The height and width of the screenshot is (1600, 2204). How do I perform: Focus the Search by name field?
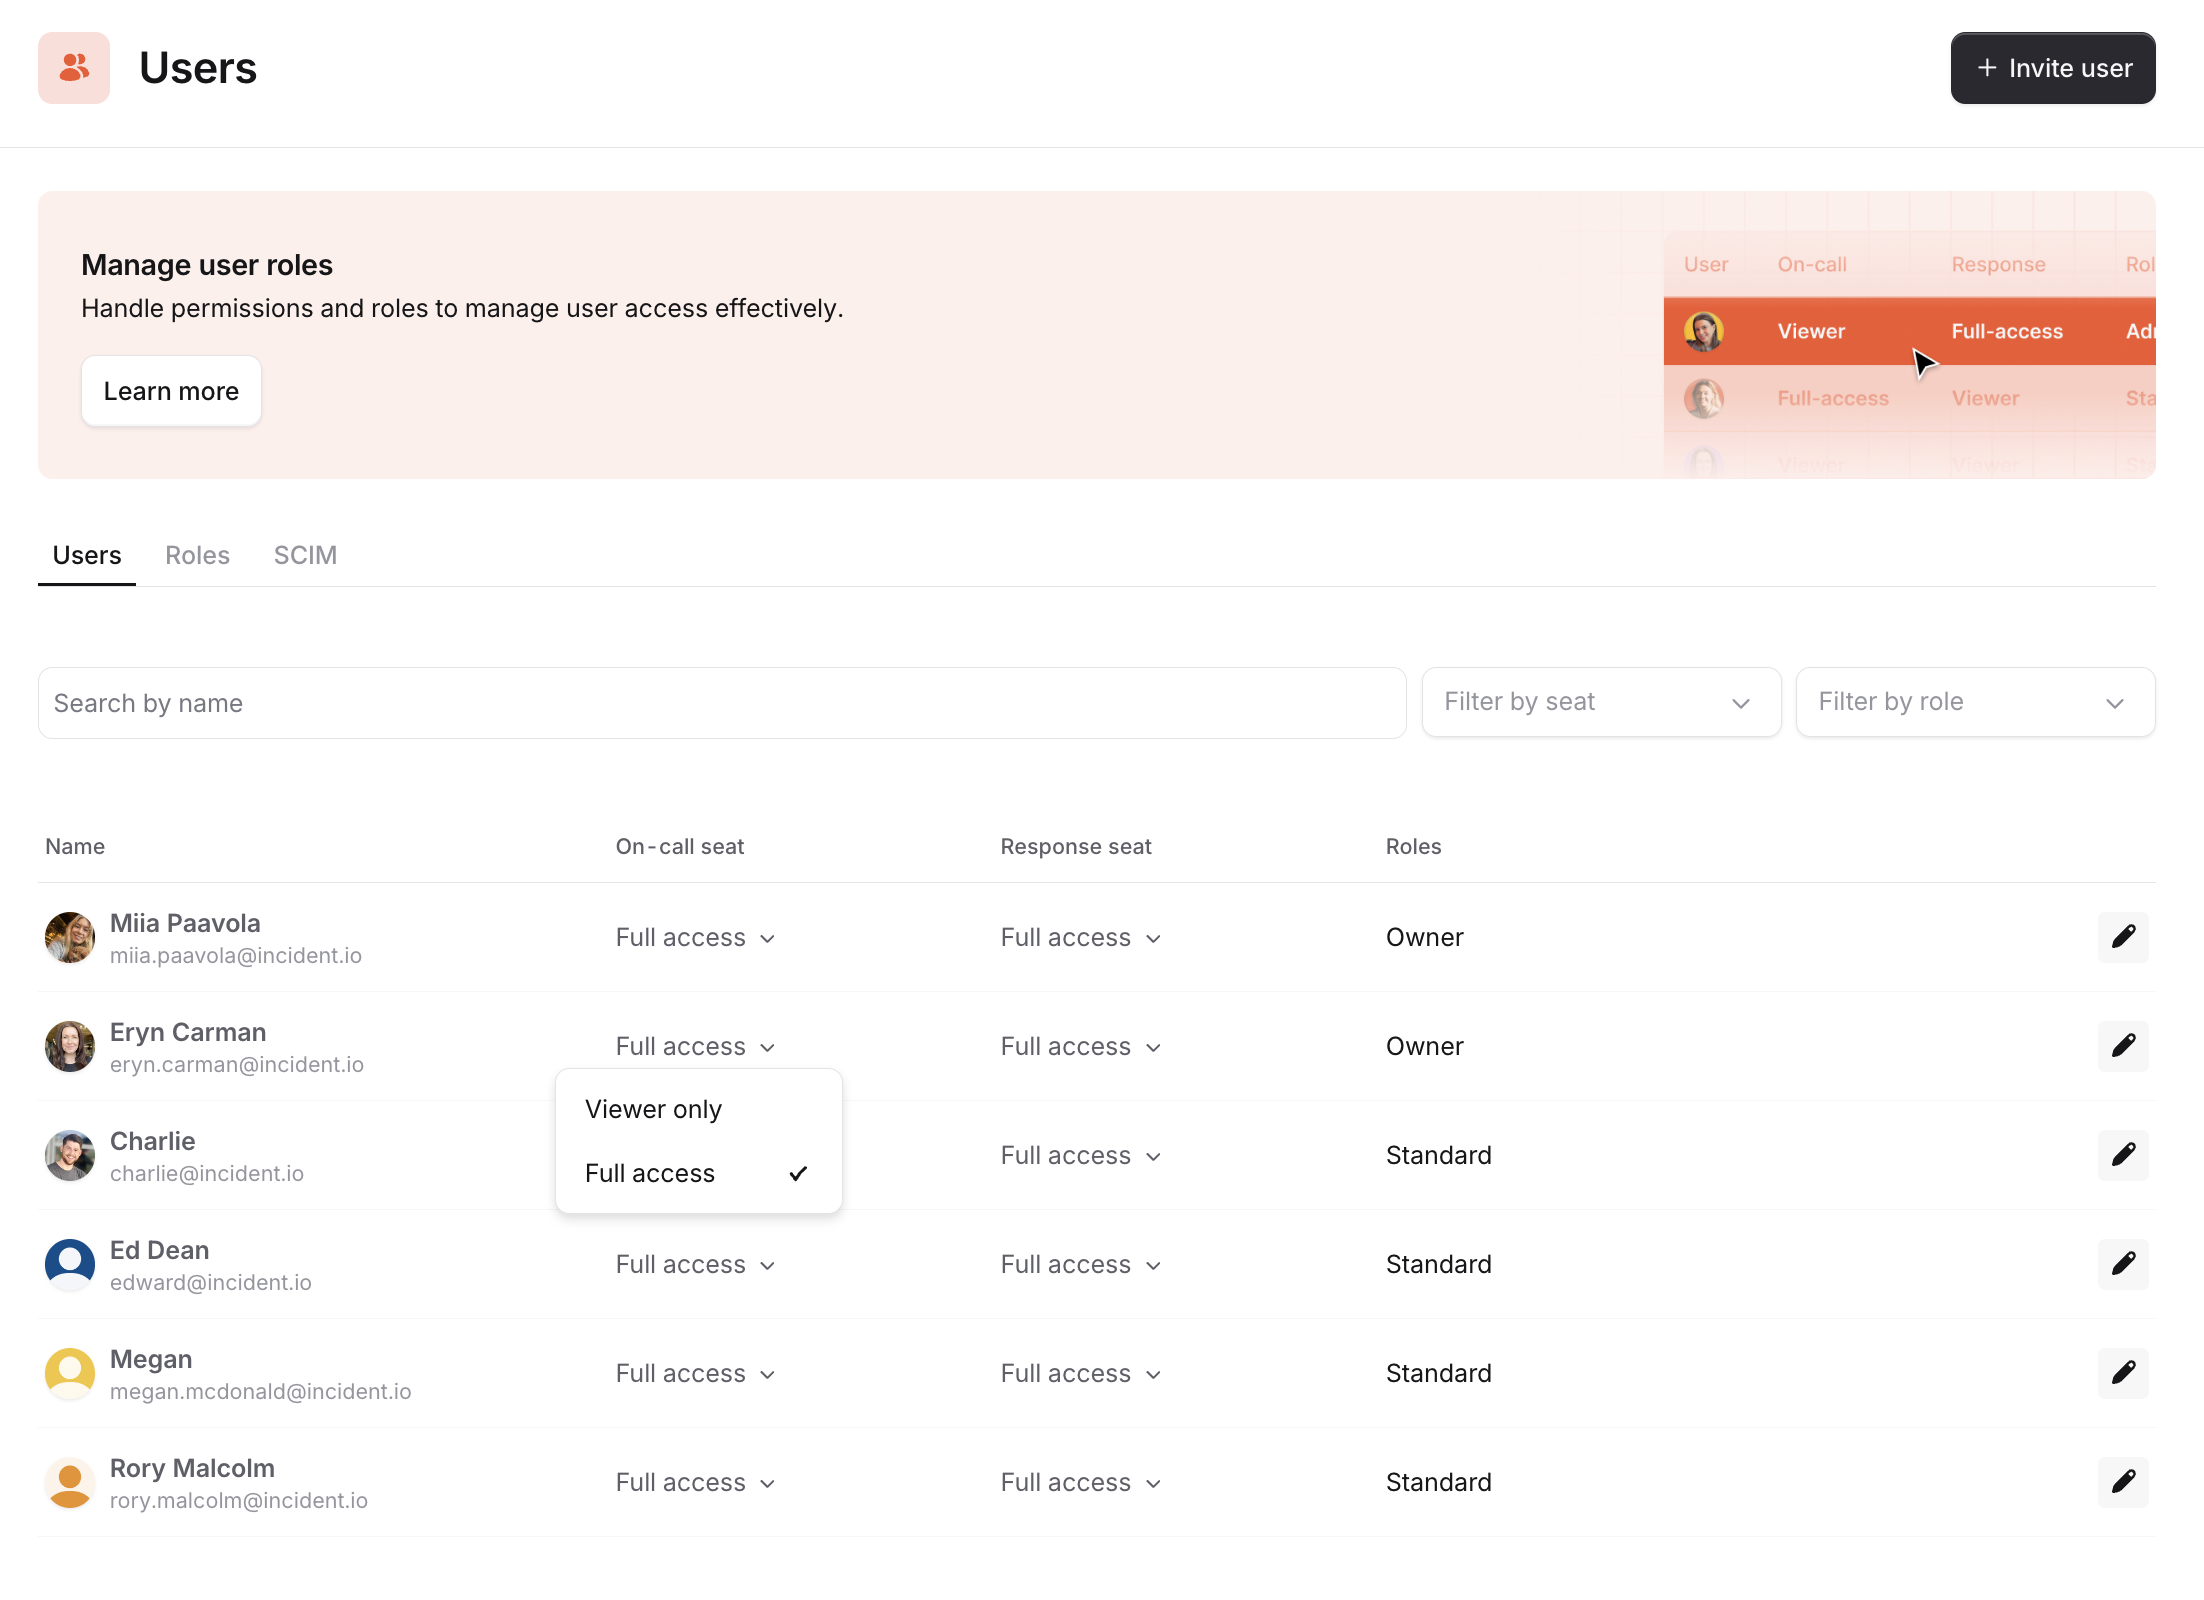pyautogui.click(x=721, y=703)
